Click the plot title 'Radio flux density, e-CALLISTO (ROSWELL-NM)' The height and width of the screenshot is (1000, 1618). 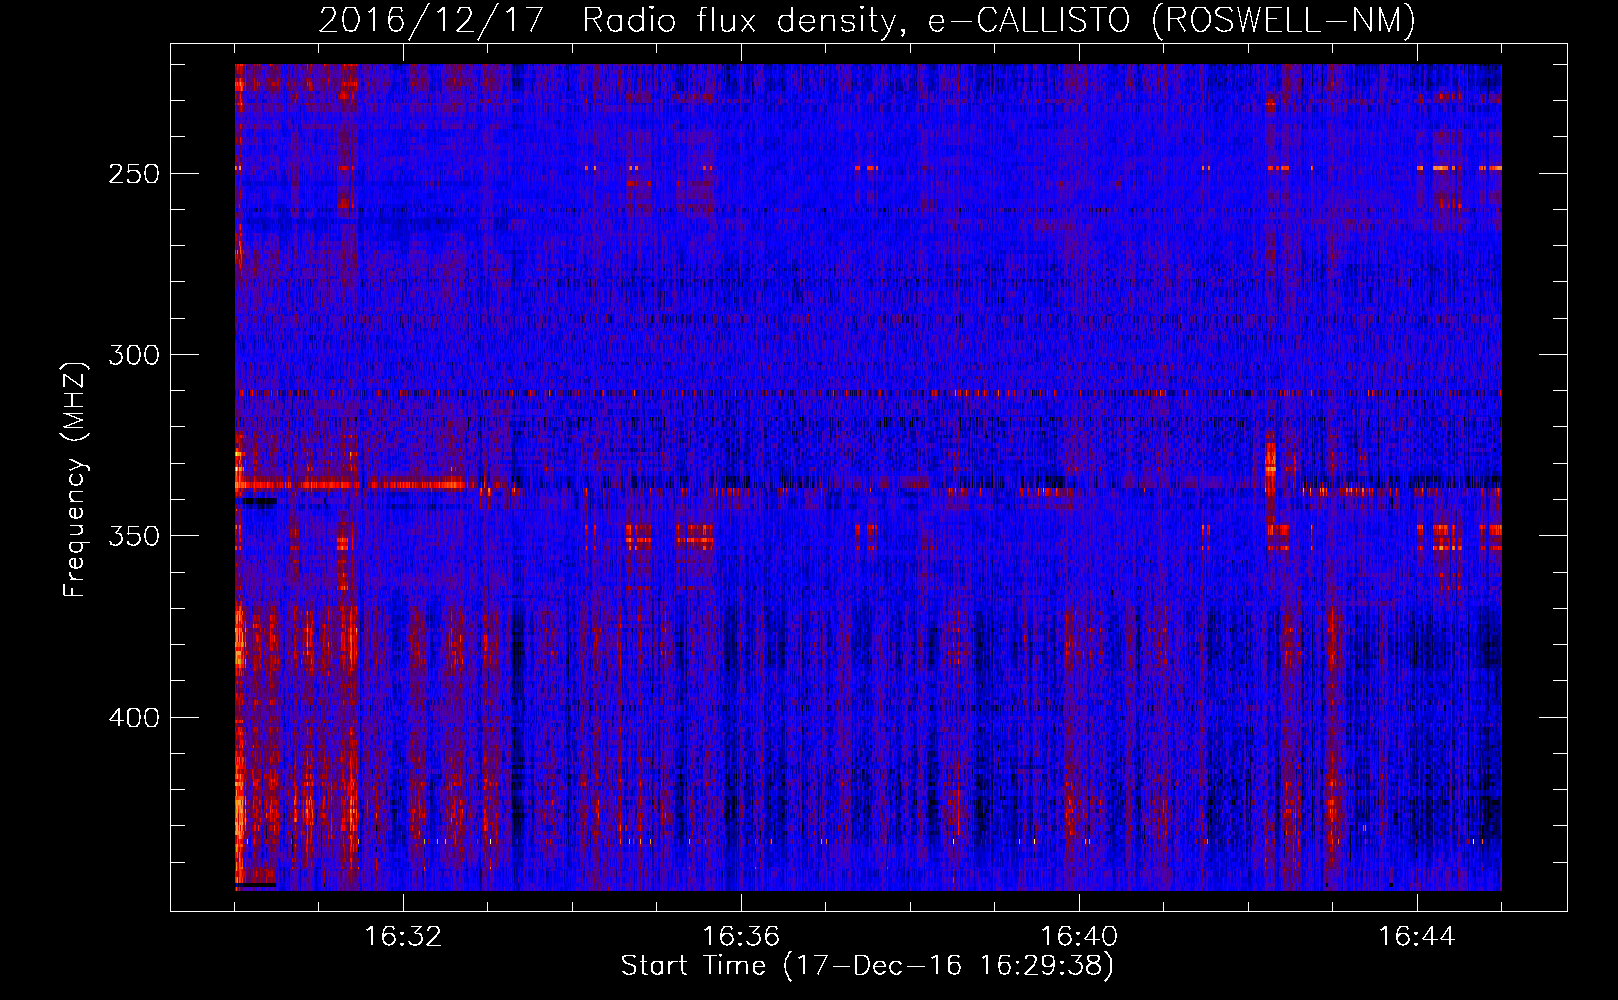coord(999,20)
